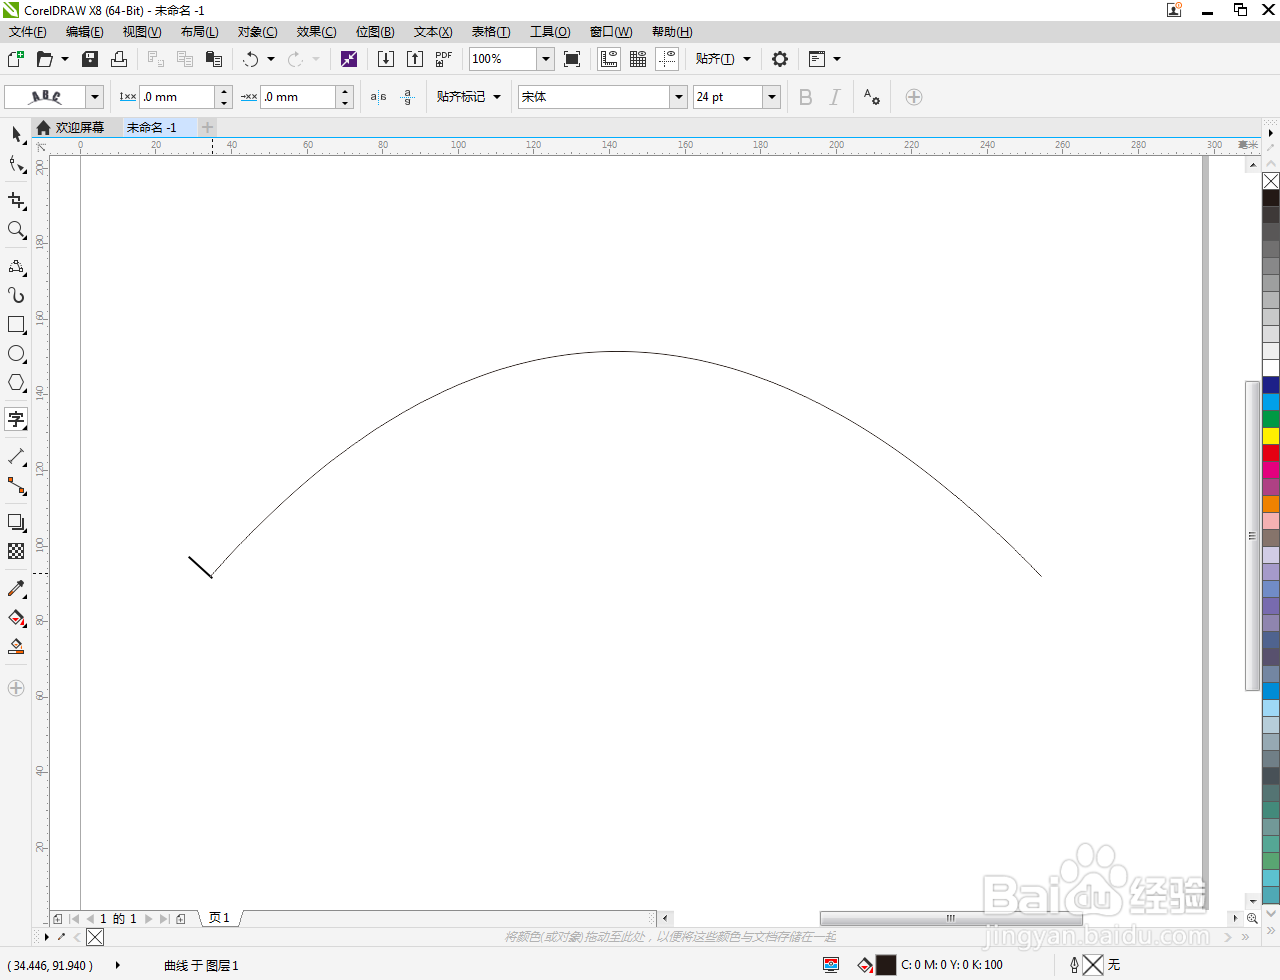Create a new document with New icon
The width and height of the screenshot is (1280, 980).
[16, 59]
